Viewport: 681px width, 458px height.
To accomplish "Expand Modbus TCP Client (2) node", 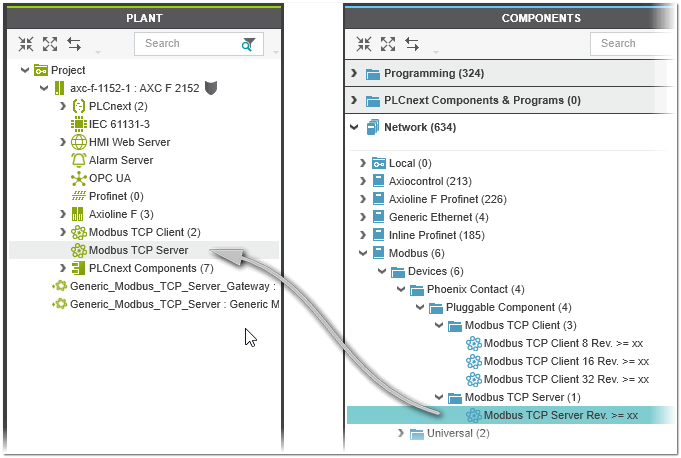I will click(x=63, y=232).
